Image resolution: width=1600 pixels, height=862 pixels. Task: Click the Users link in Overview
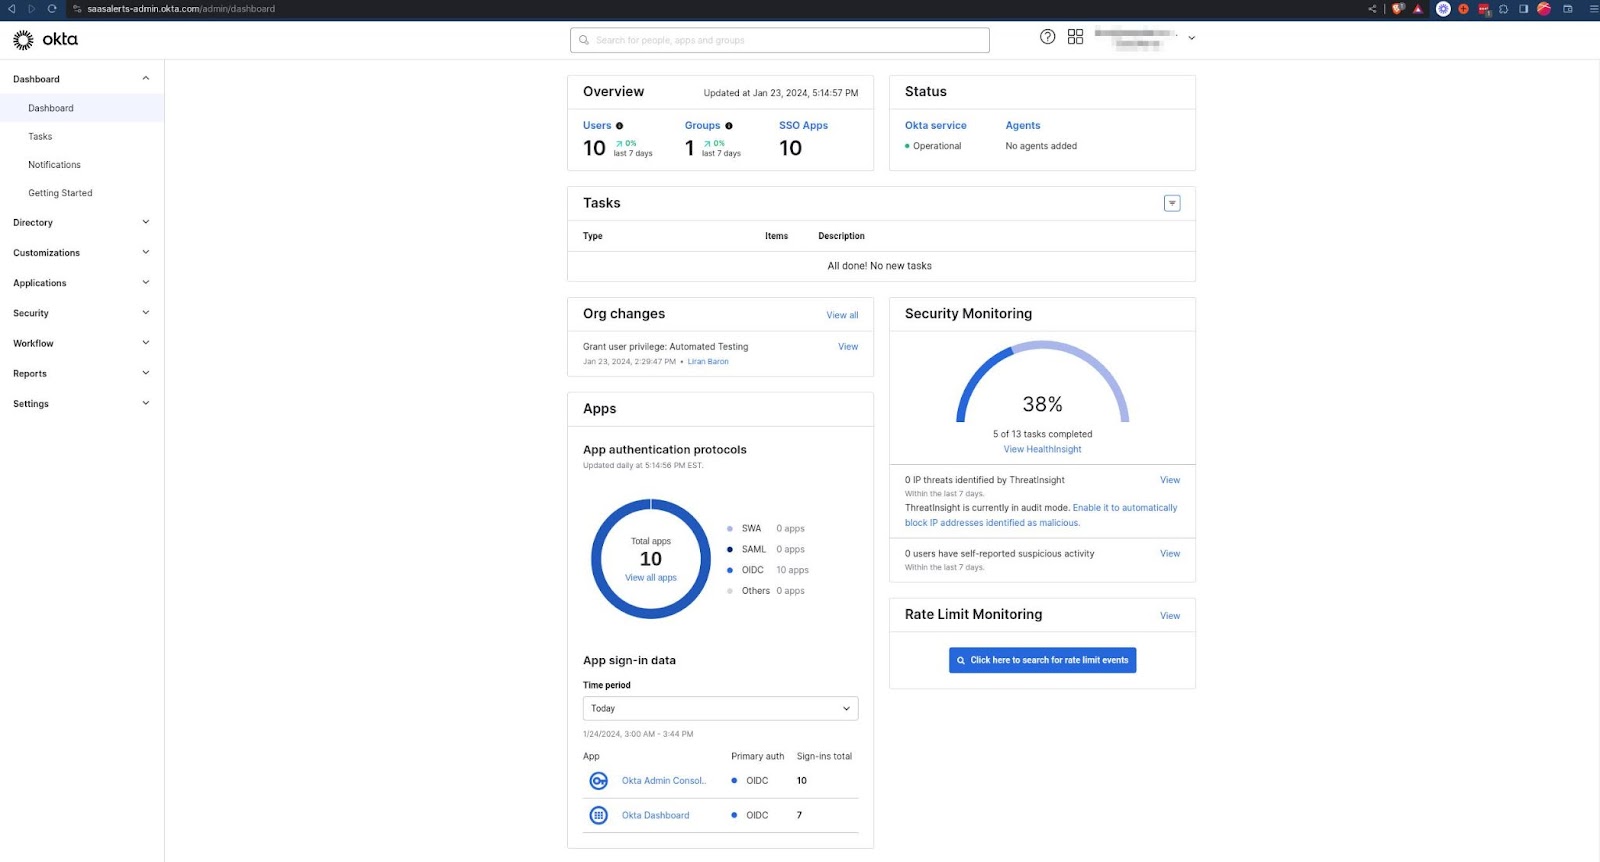[597, 126]
